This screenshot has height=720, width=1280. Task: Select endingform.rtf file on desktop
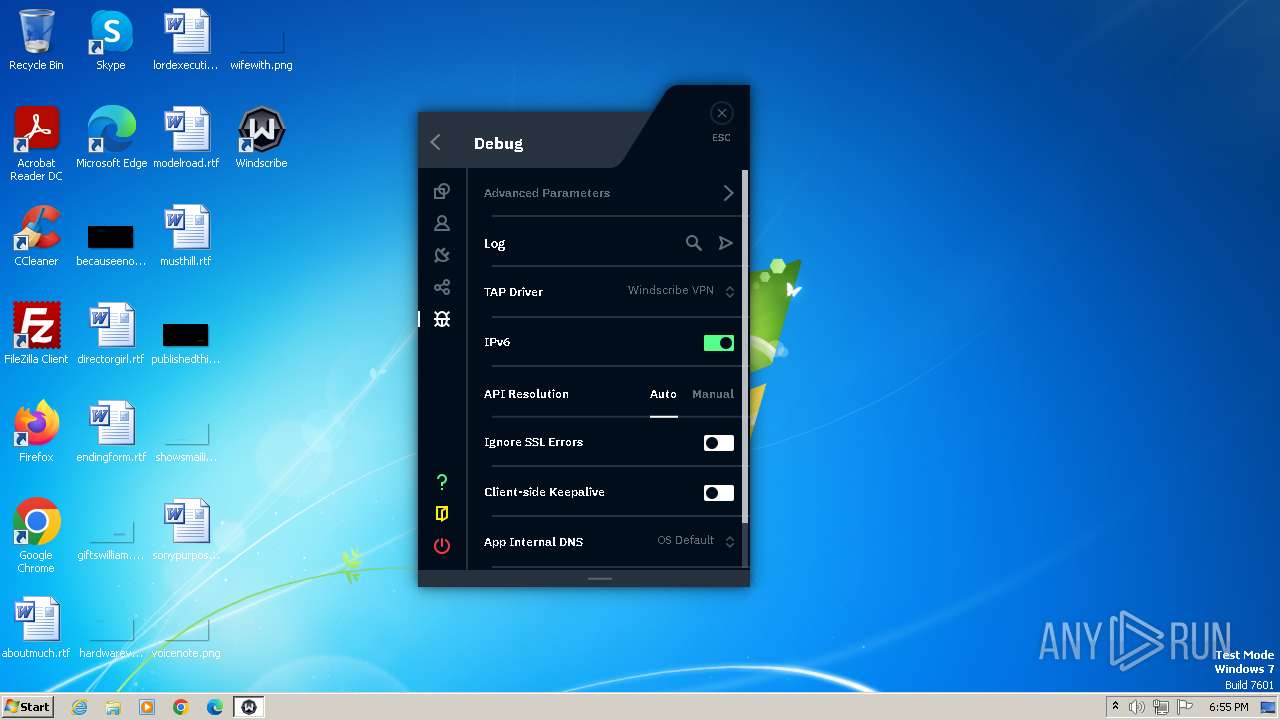111,432
